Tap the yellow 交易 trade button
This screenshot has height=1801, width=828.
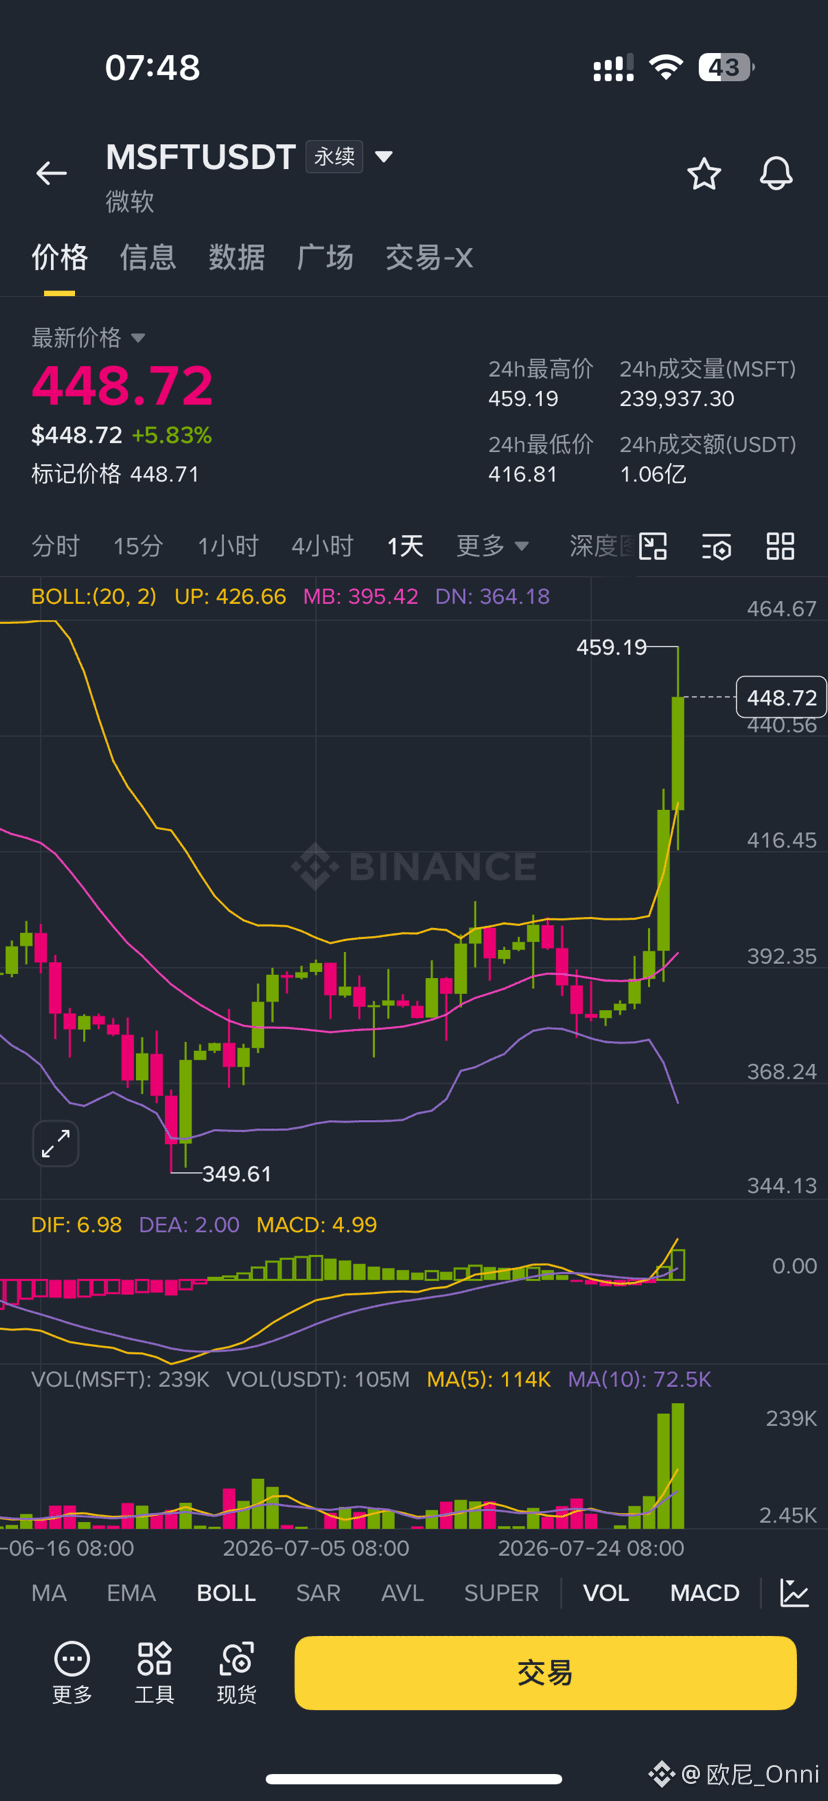tap(545, 1673)
